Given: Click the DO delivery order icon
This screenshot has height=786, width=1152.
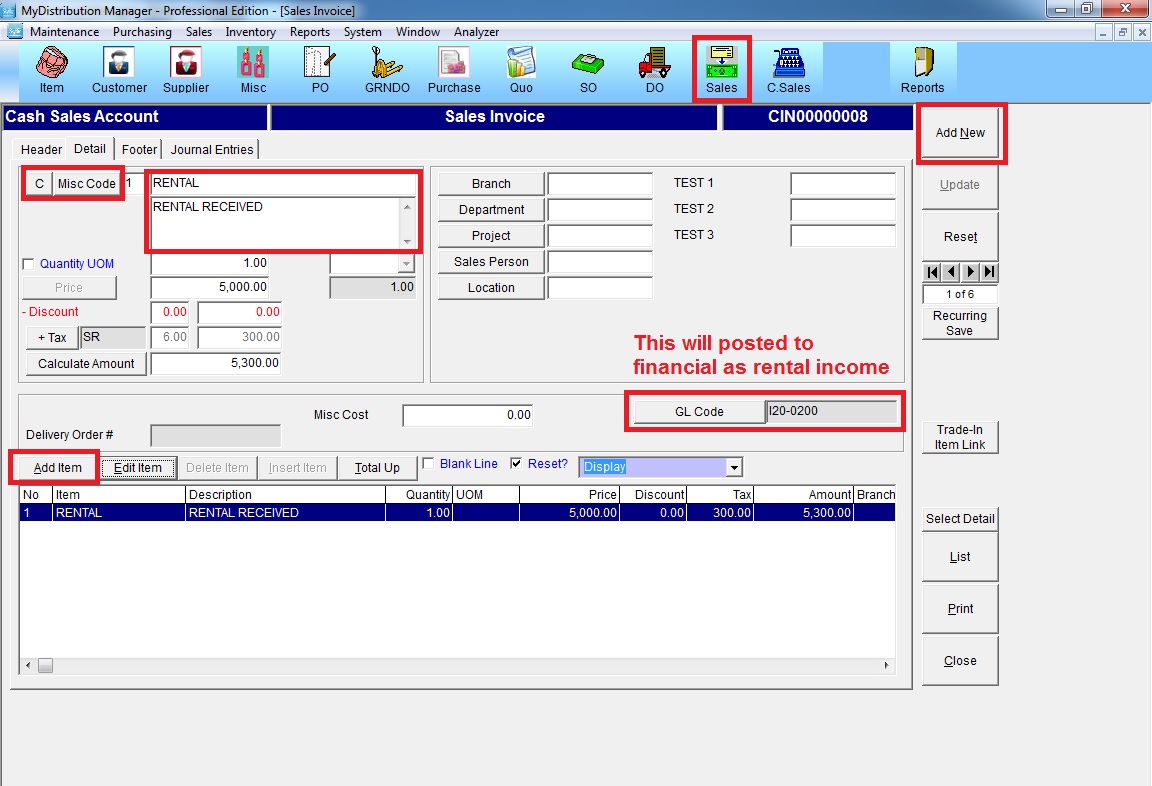Looking at the screenshot, I should tap(654, 70).
